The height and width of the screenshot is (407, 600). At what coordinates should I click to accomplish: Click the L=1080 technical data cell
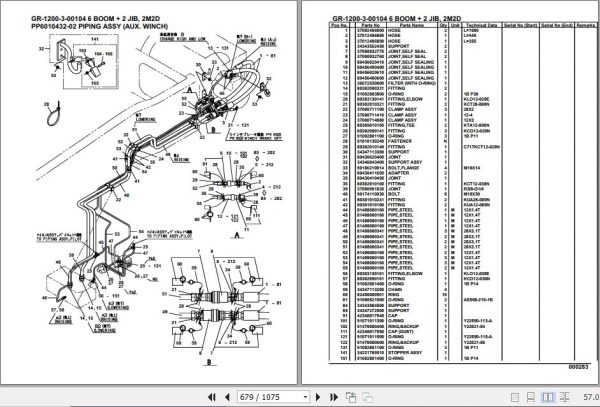471,30
